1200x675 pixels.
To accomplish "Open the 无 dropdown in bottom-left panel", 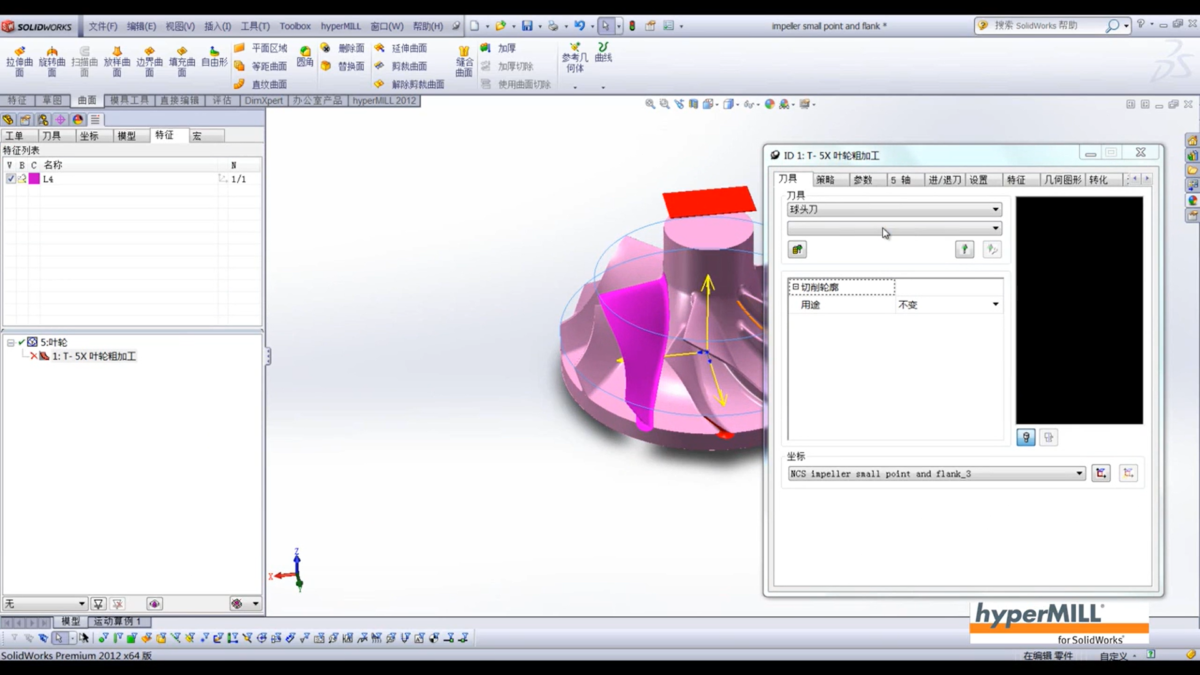I will pyautogui.click(x=45, y=604).
